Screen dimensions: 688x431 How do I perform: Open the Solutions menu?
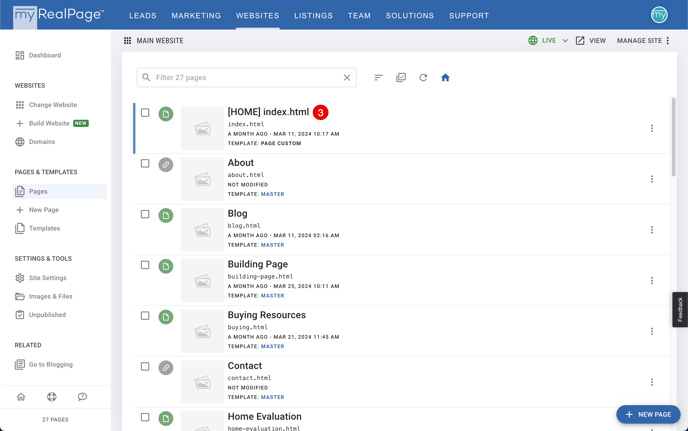[x=410, y=15]
